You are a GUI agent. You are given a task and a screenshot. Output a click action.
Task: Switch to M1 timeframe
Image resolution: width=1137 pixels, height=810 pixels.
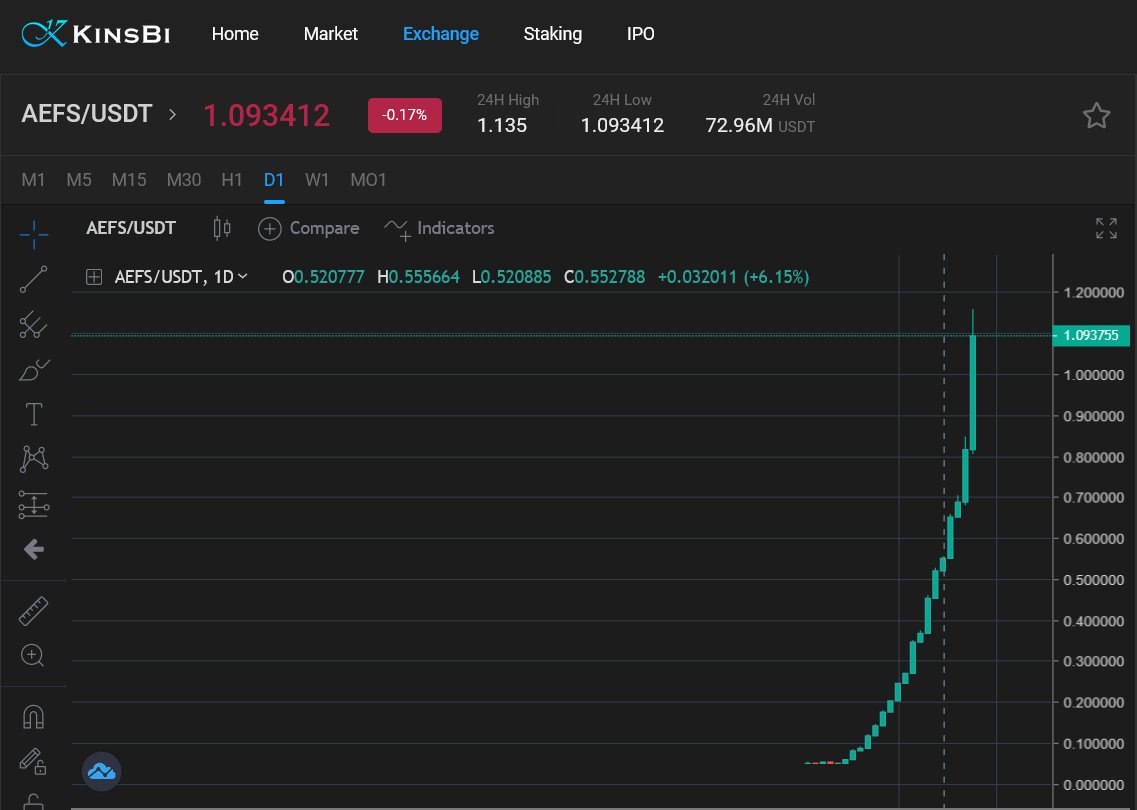tap(33, 180)
